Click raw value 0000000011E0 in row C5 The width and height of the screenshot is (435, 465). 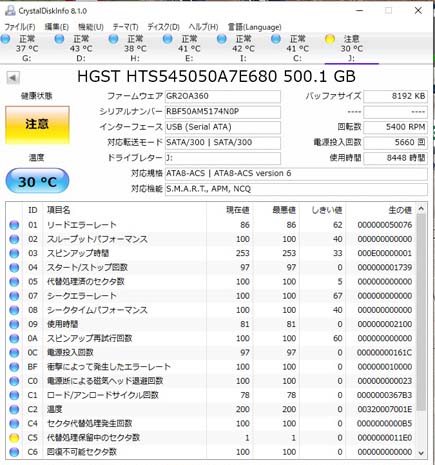click(384, 438)
